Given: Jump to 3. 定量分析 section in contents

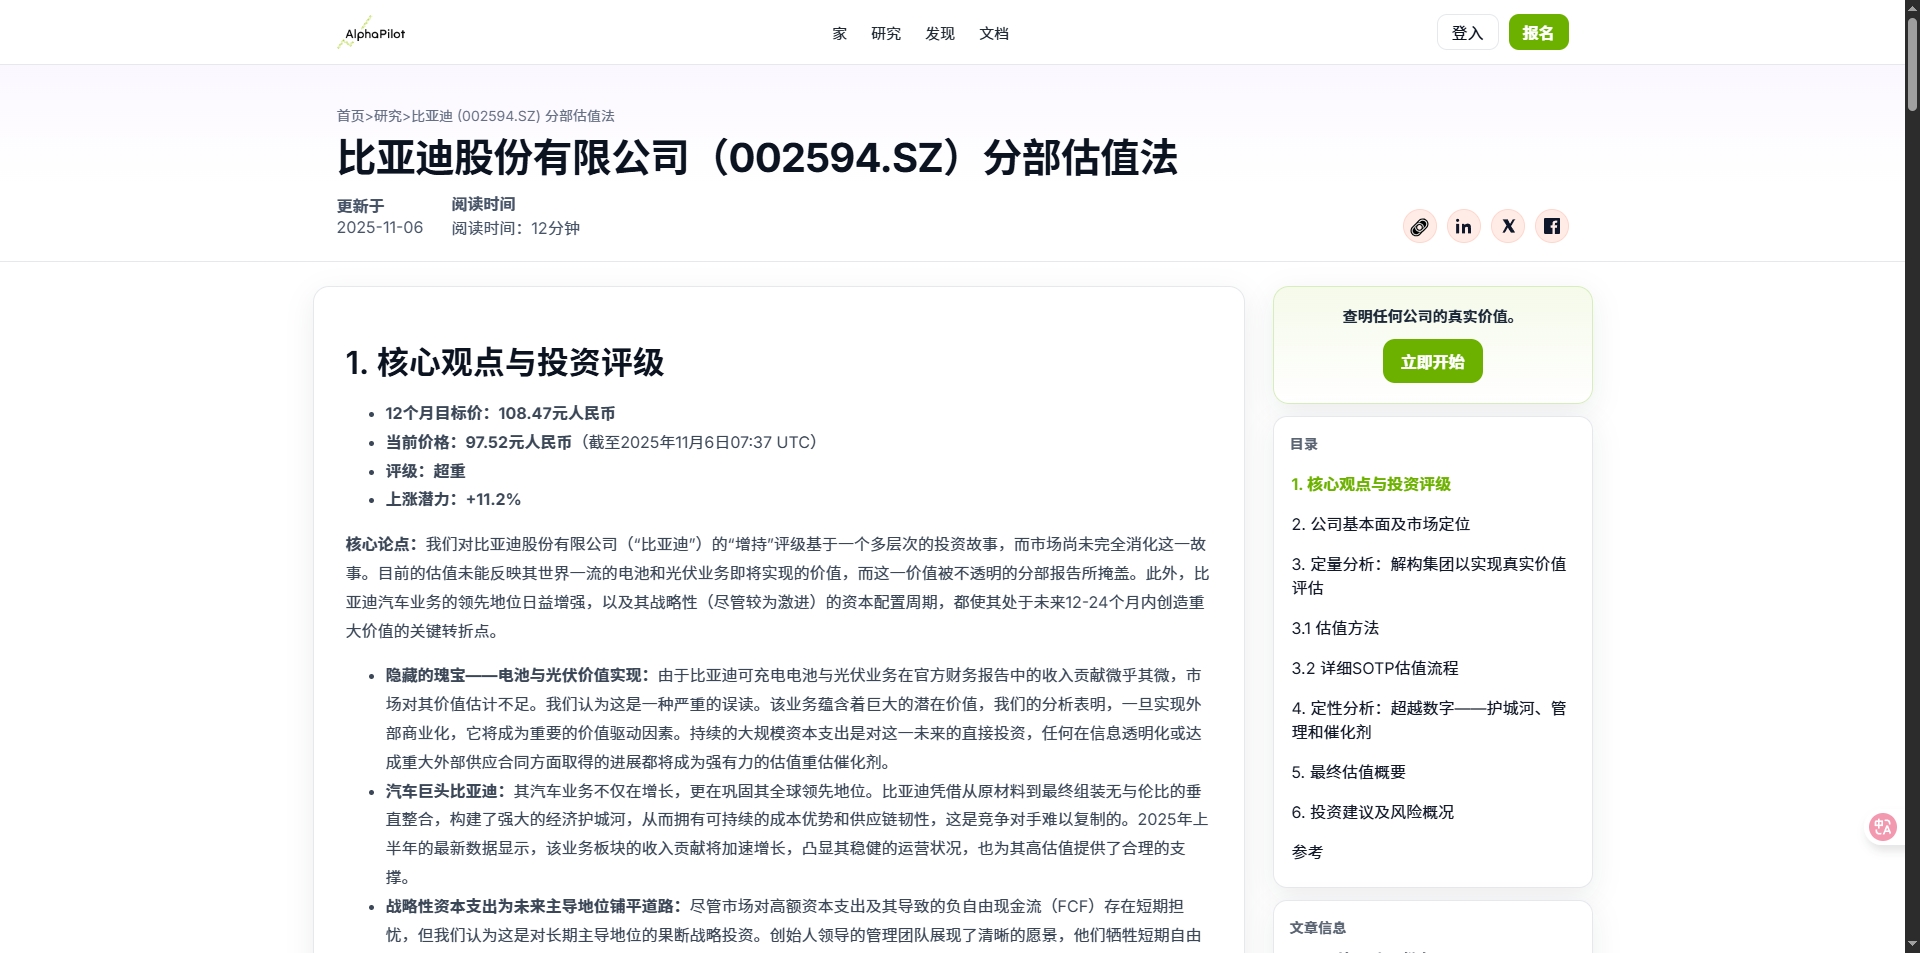Looking at the screenshot, I should pos(1429,576).
